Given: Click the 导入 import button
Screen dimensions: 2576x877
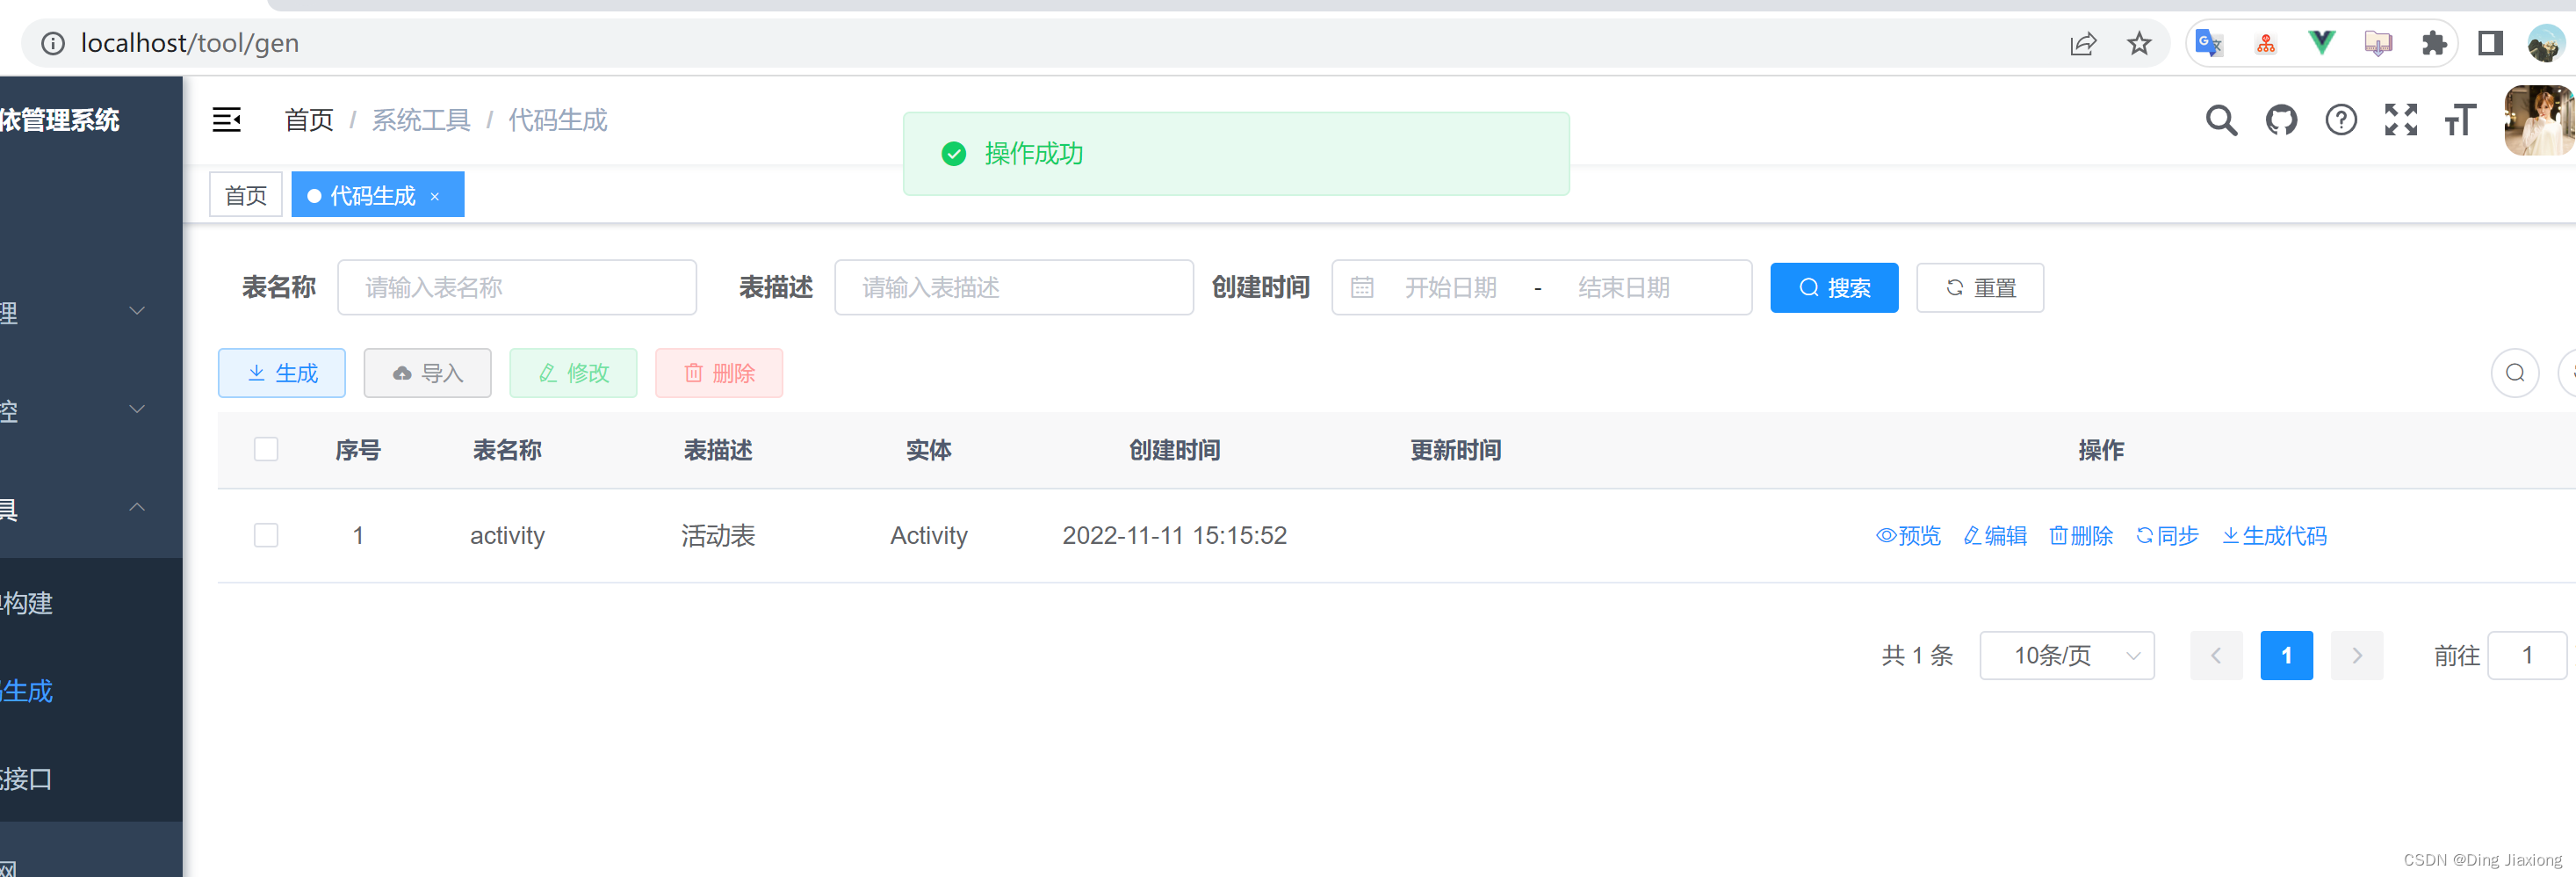Looking at the screenshot, I should tap(427, 373).
